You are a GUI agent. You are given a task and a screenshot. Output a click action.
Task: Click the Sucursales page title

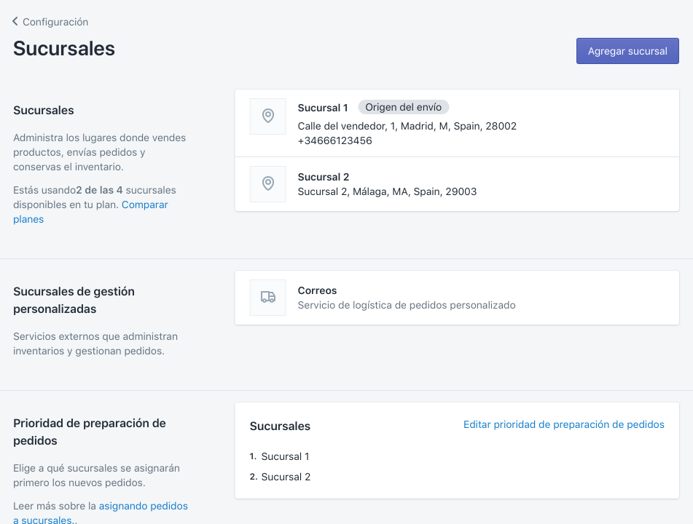(x=64, y=48)
